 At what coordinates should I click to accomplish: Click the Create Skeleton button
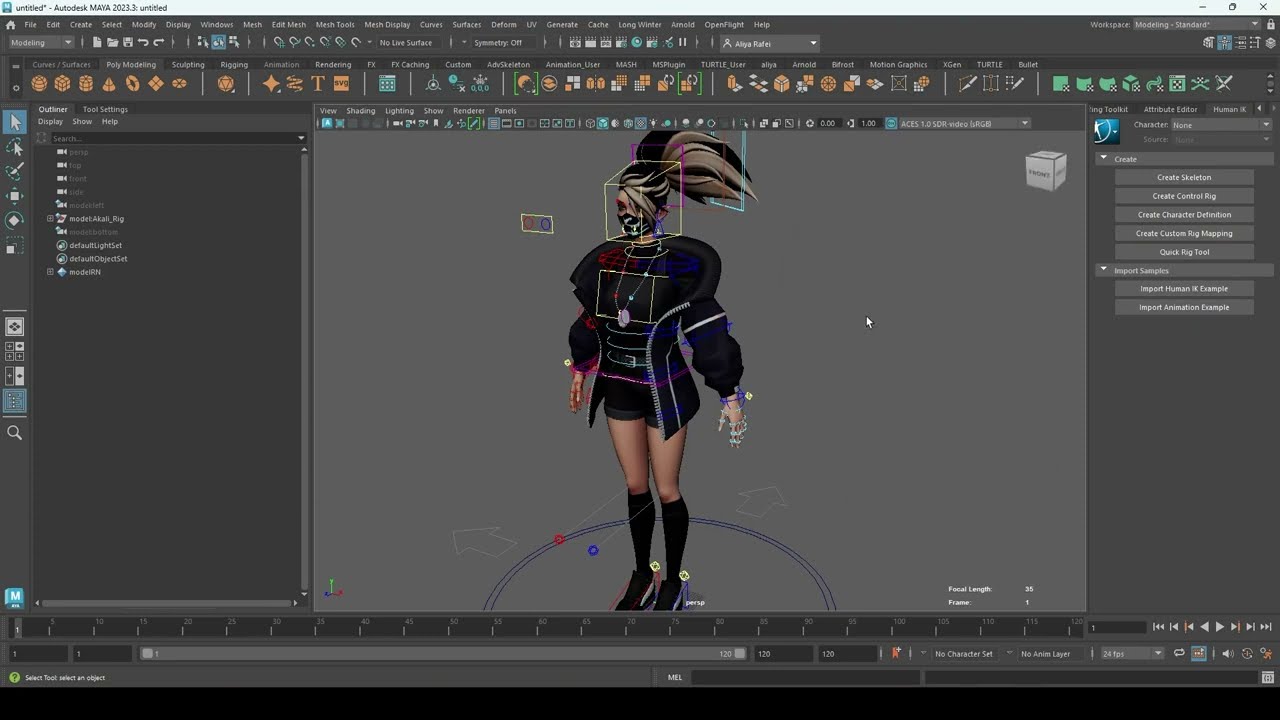click(x=1184, y=177)
